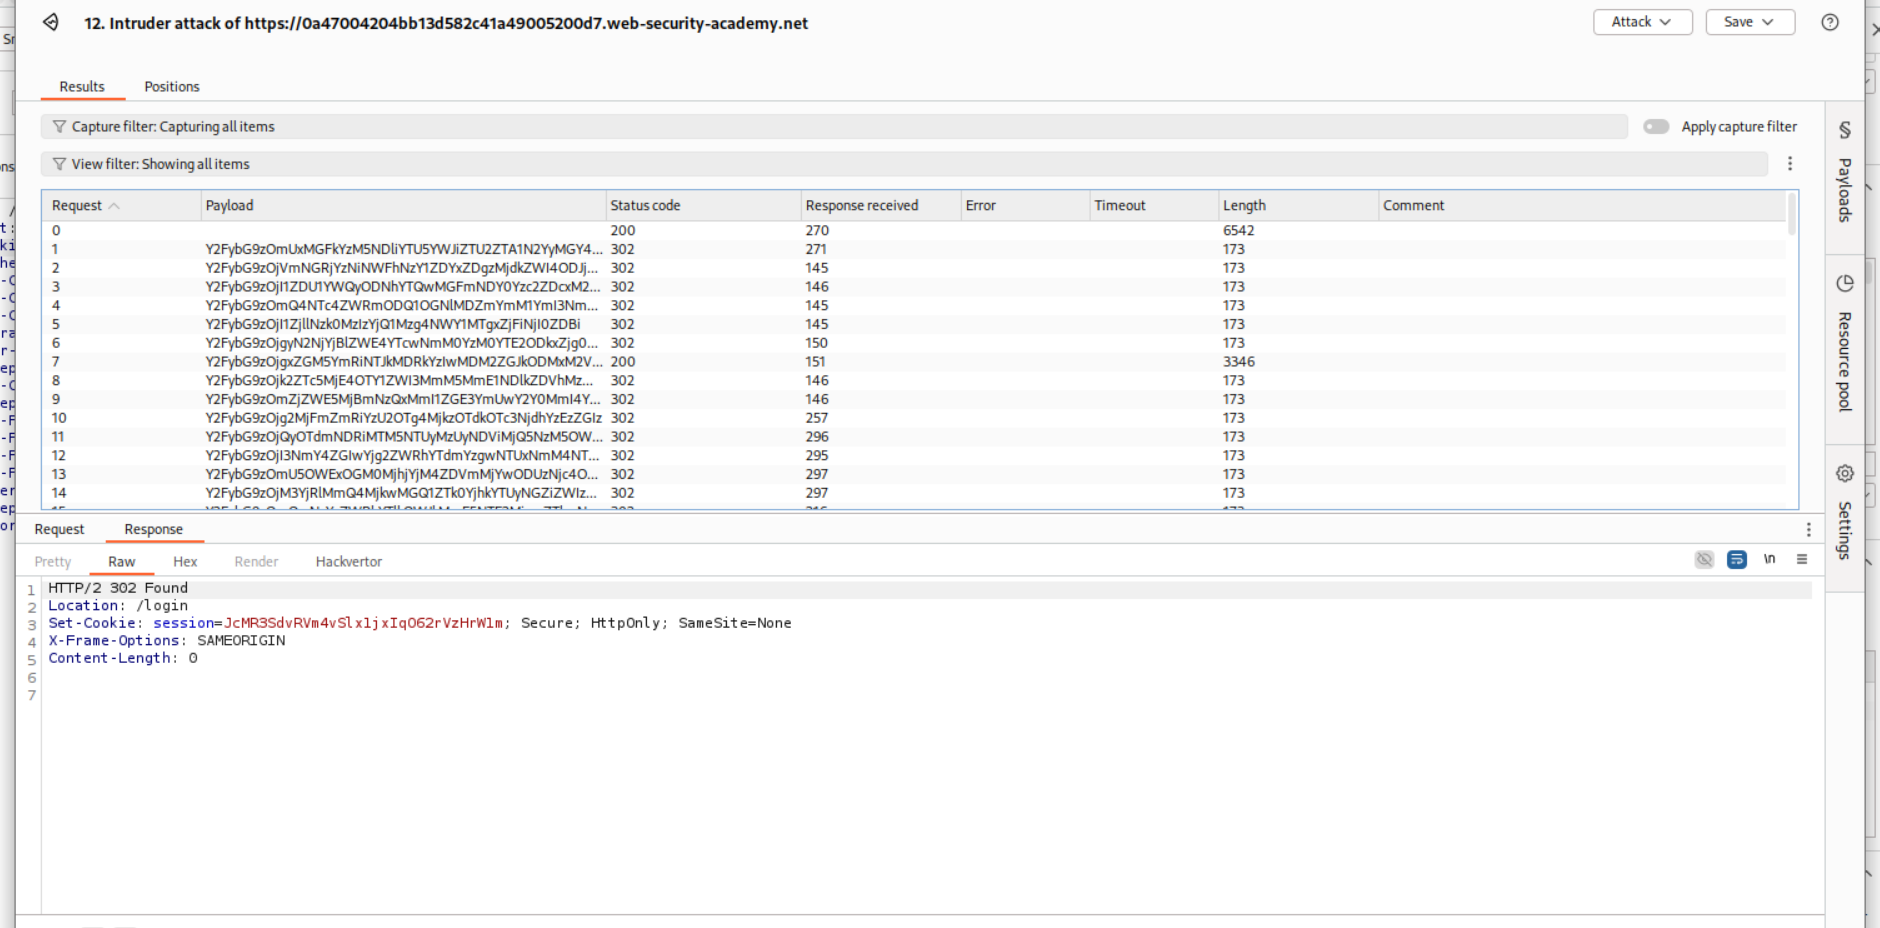Screen dimensions: 1880x928
Task: Toggle the blue line wrap button
Action: click(x=1737, y=559)
